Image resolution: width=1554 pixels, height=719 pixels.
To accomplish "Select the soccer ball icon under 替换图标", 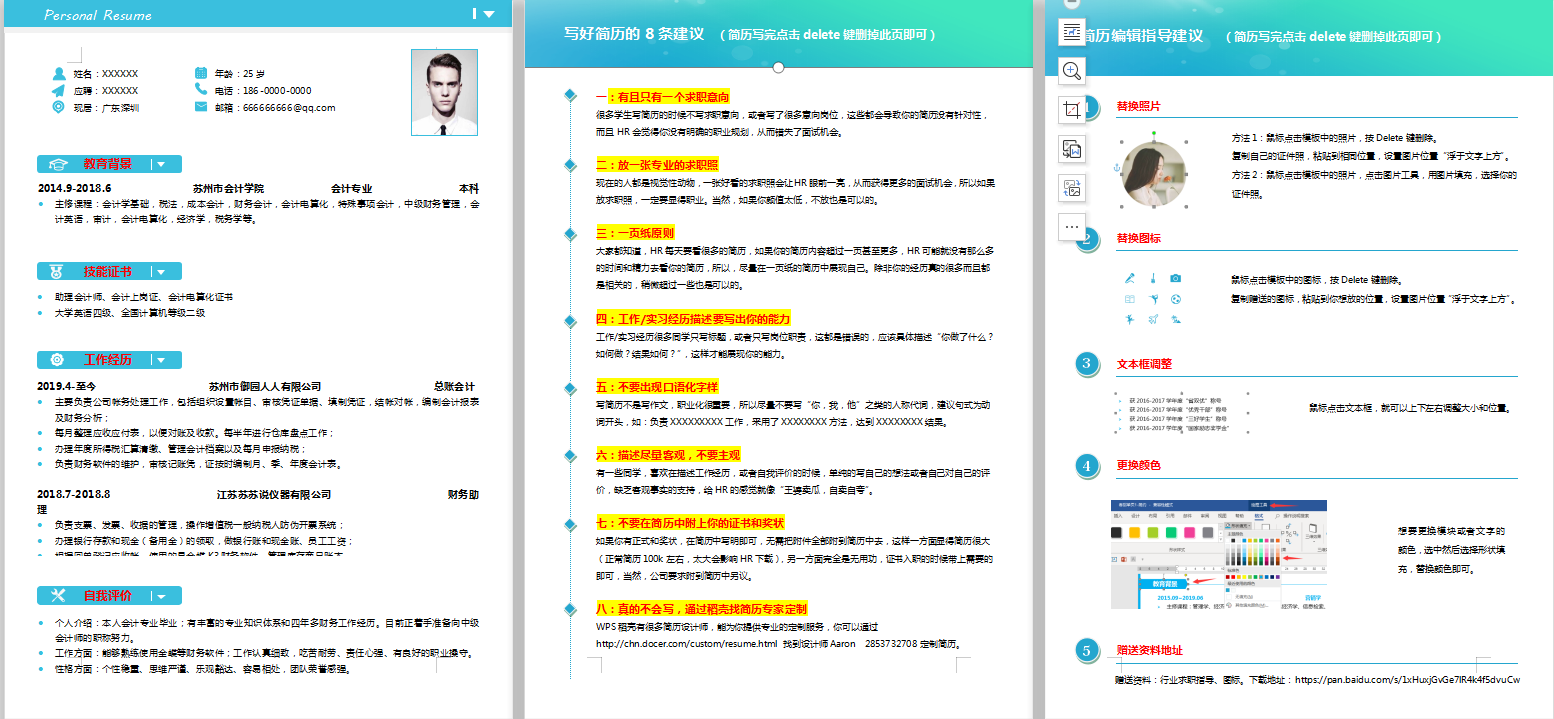I will tap(1176, 299).
